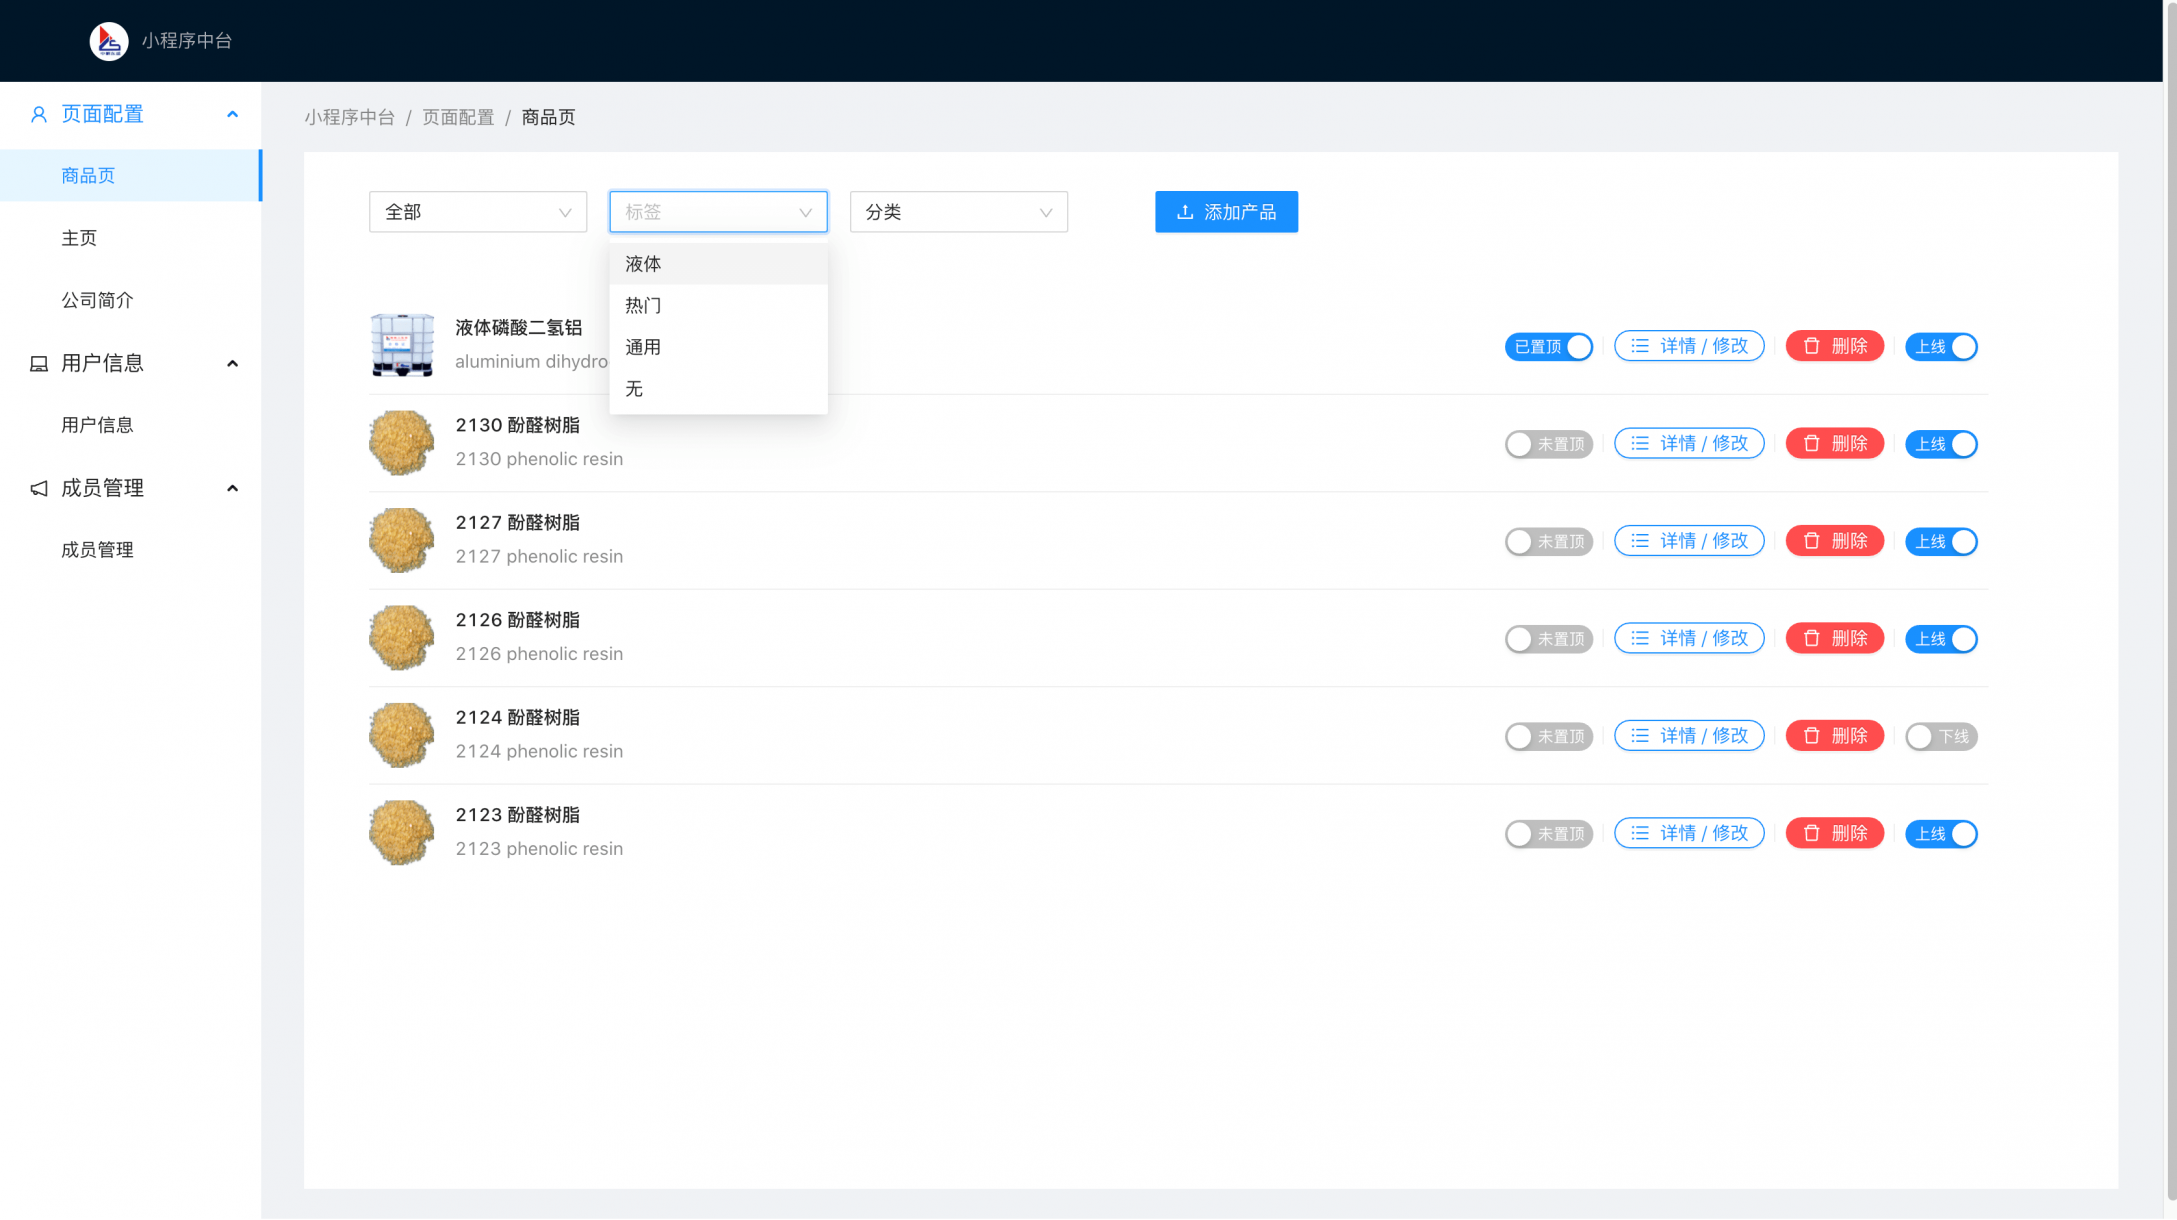Click upload icon on 添加产品 button
The image size is (2177, 1220).
coord(1185,212)
